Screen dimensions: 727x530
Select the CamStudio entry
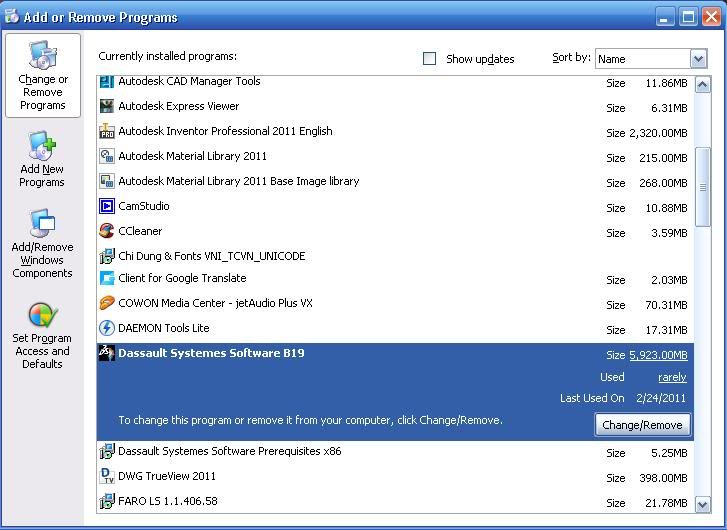pyautogui.click(x=395, y=207)
